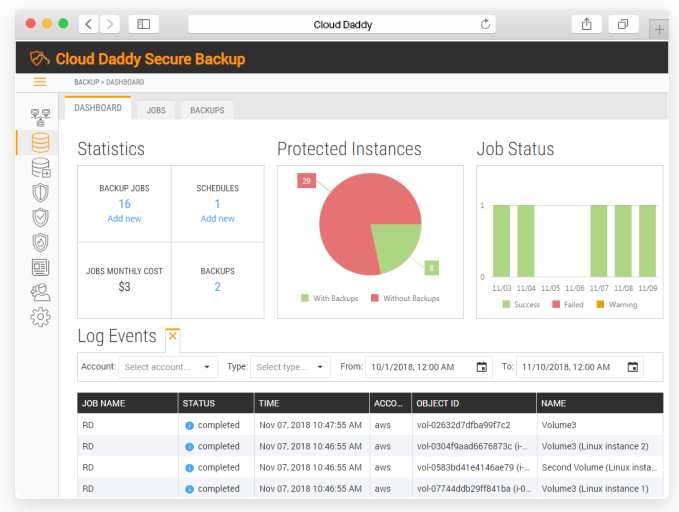Click Add new under Backup Jobs
This screenshot has height=512, width=679.
point(124,219)
